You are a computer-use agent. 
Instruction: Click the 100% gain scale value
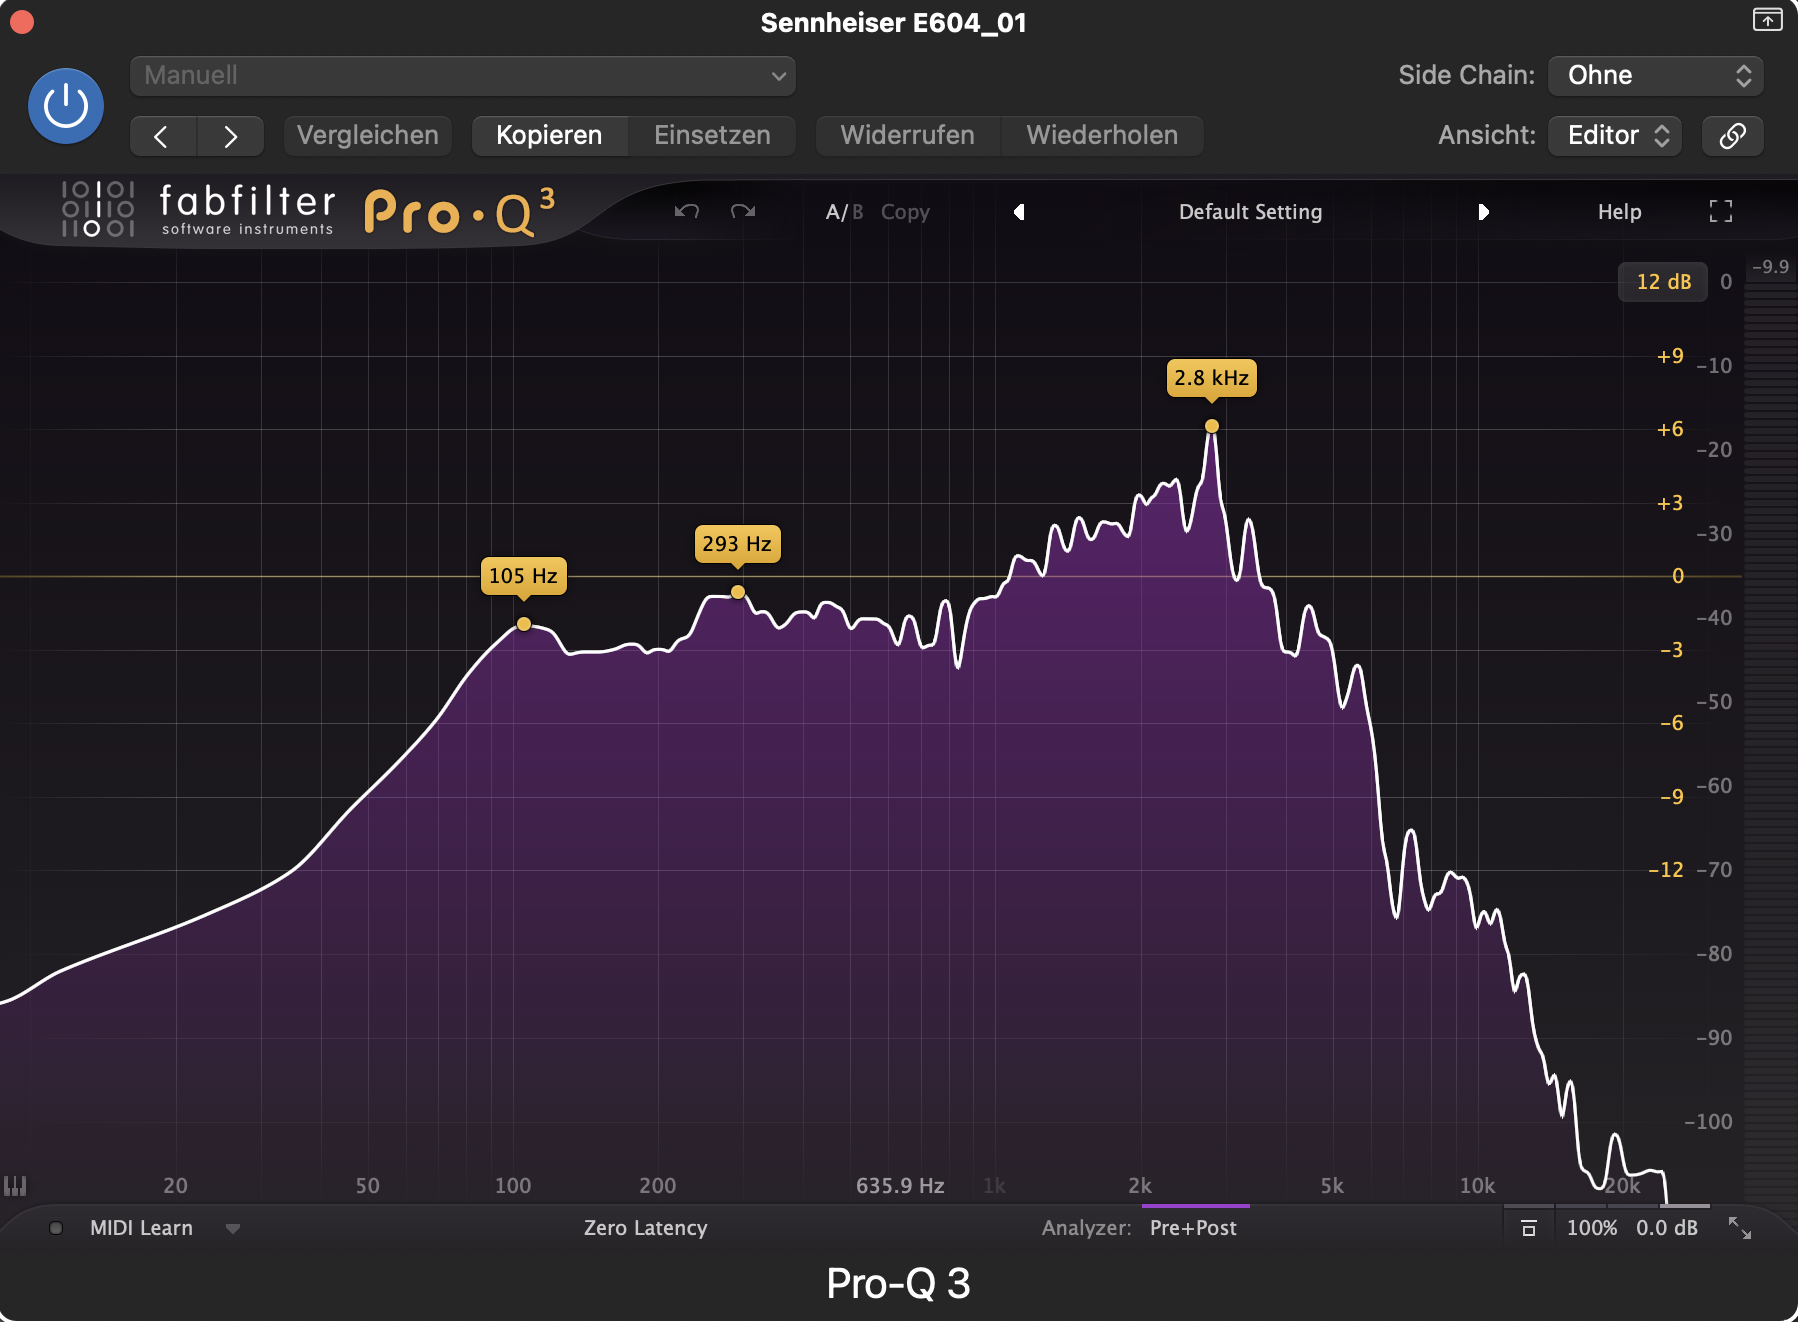(x=1591, y=1228)
